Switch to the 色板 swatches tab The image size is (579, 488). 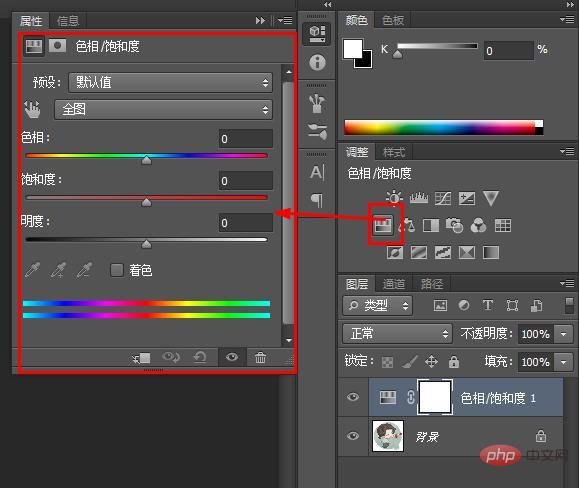[393, 20]
